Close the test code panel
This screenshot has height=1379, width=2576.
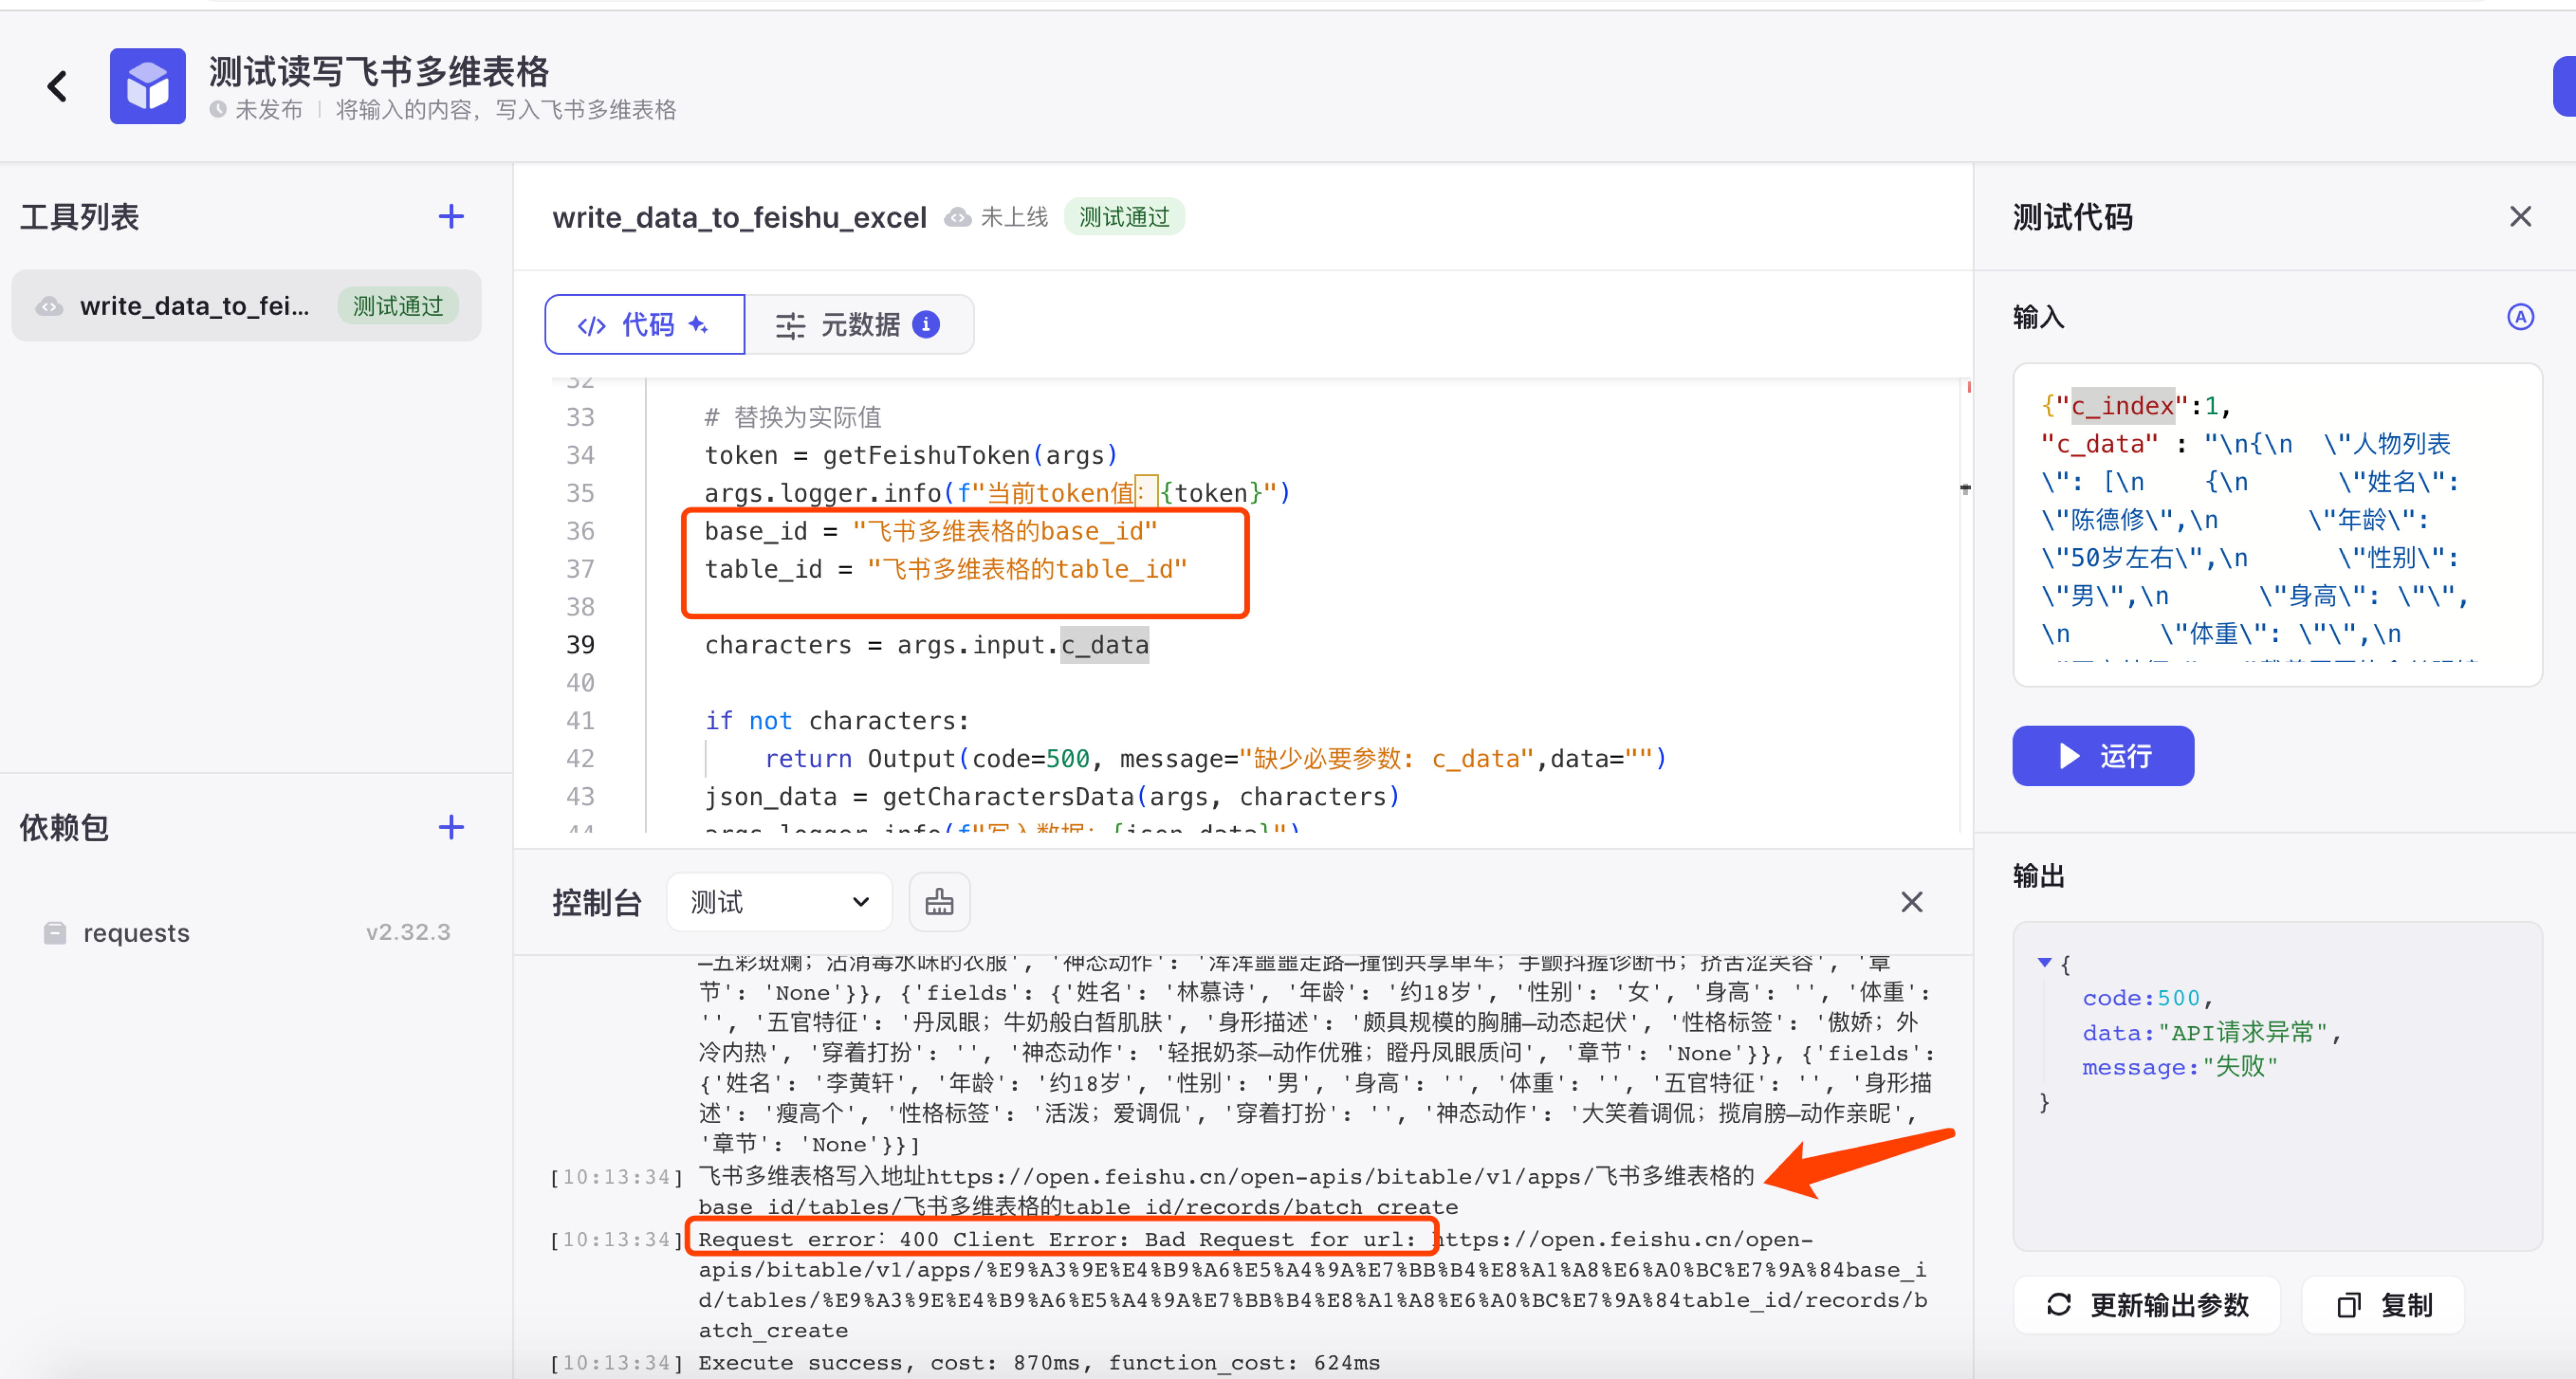tap(2520, 216)
